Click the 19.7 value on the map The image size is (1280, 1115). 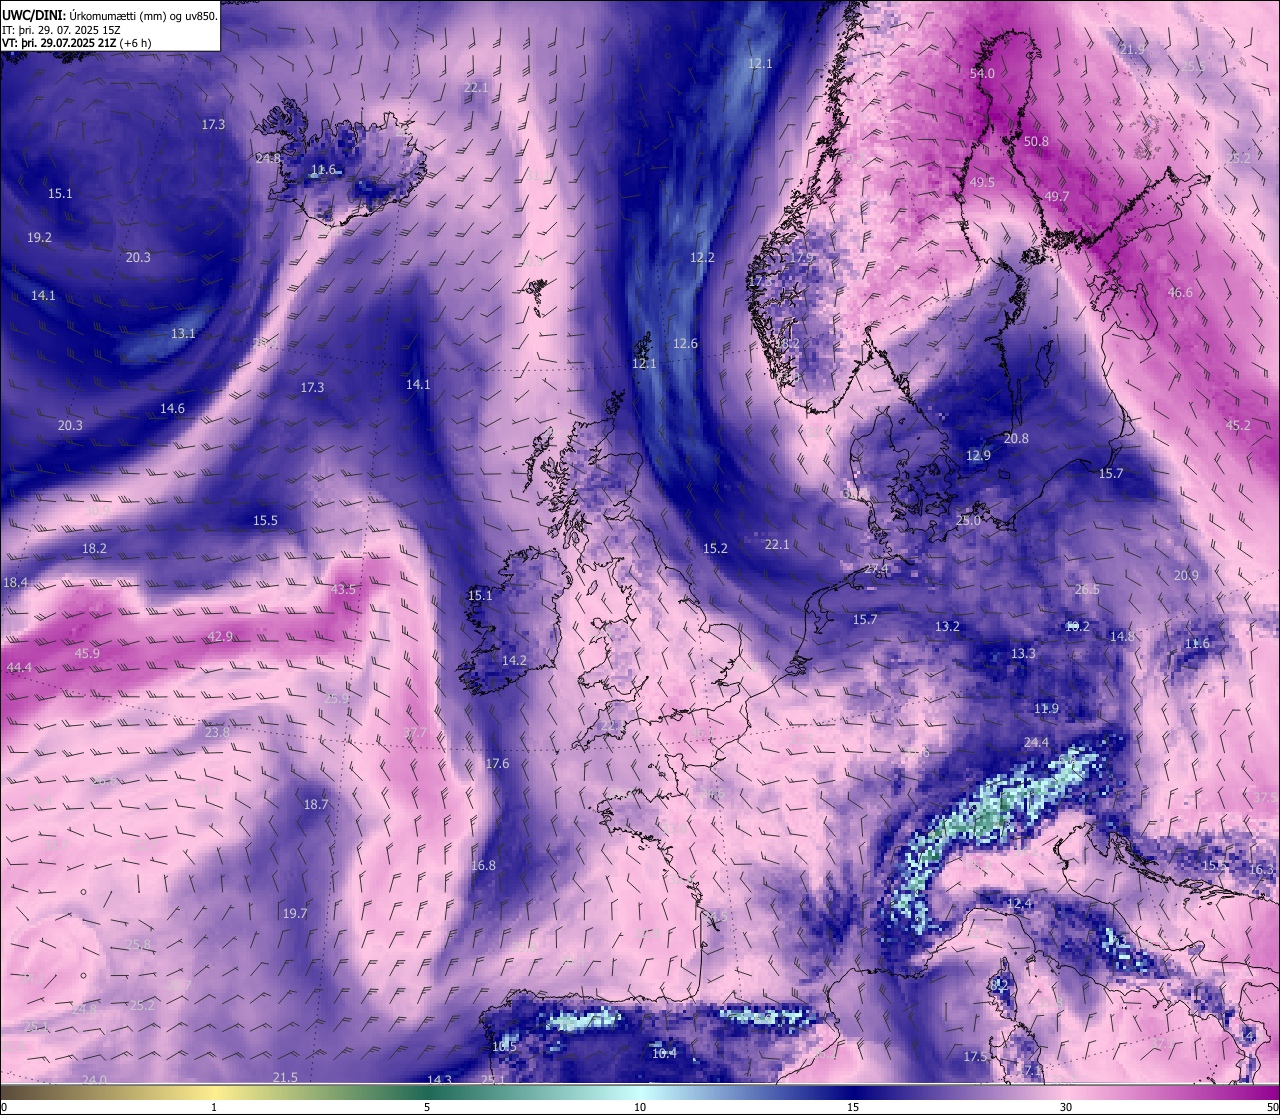[x=295, y=914]
